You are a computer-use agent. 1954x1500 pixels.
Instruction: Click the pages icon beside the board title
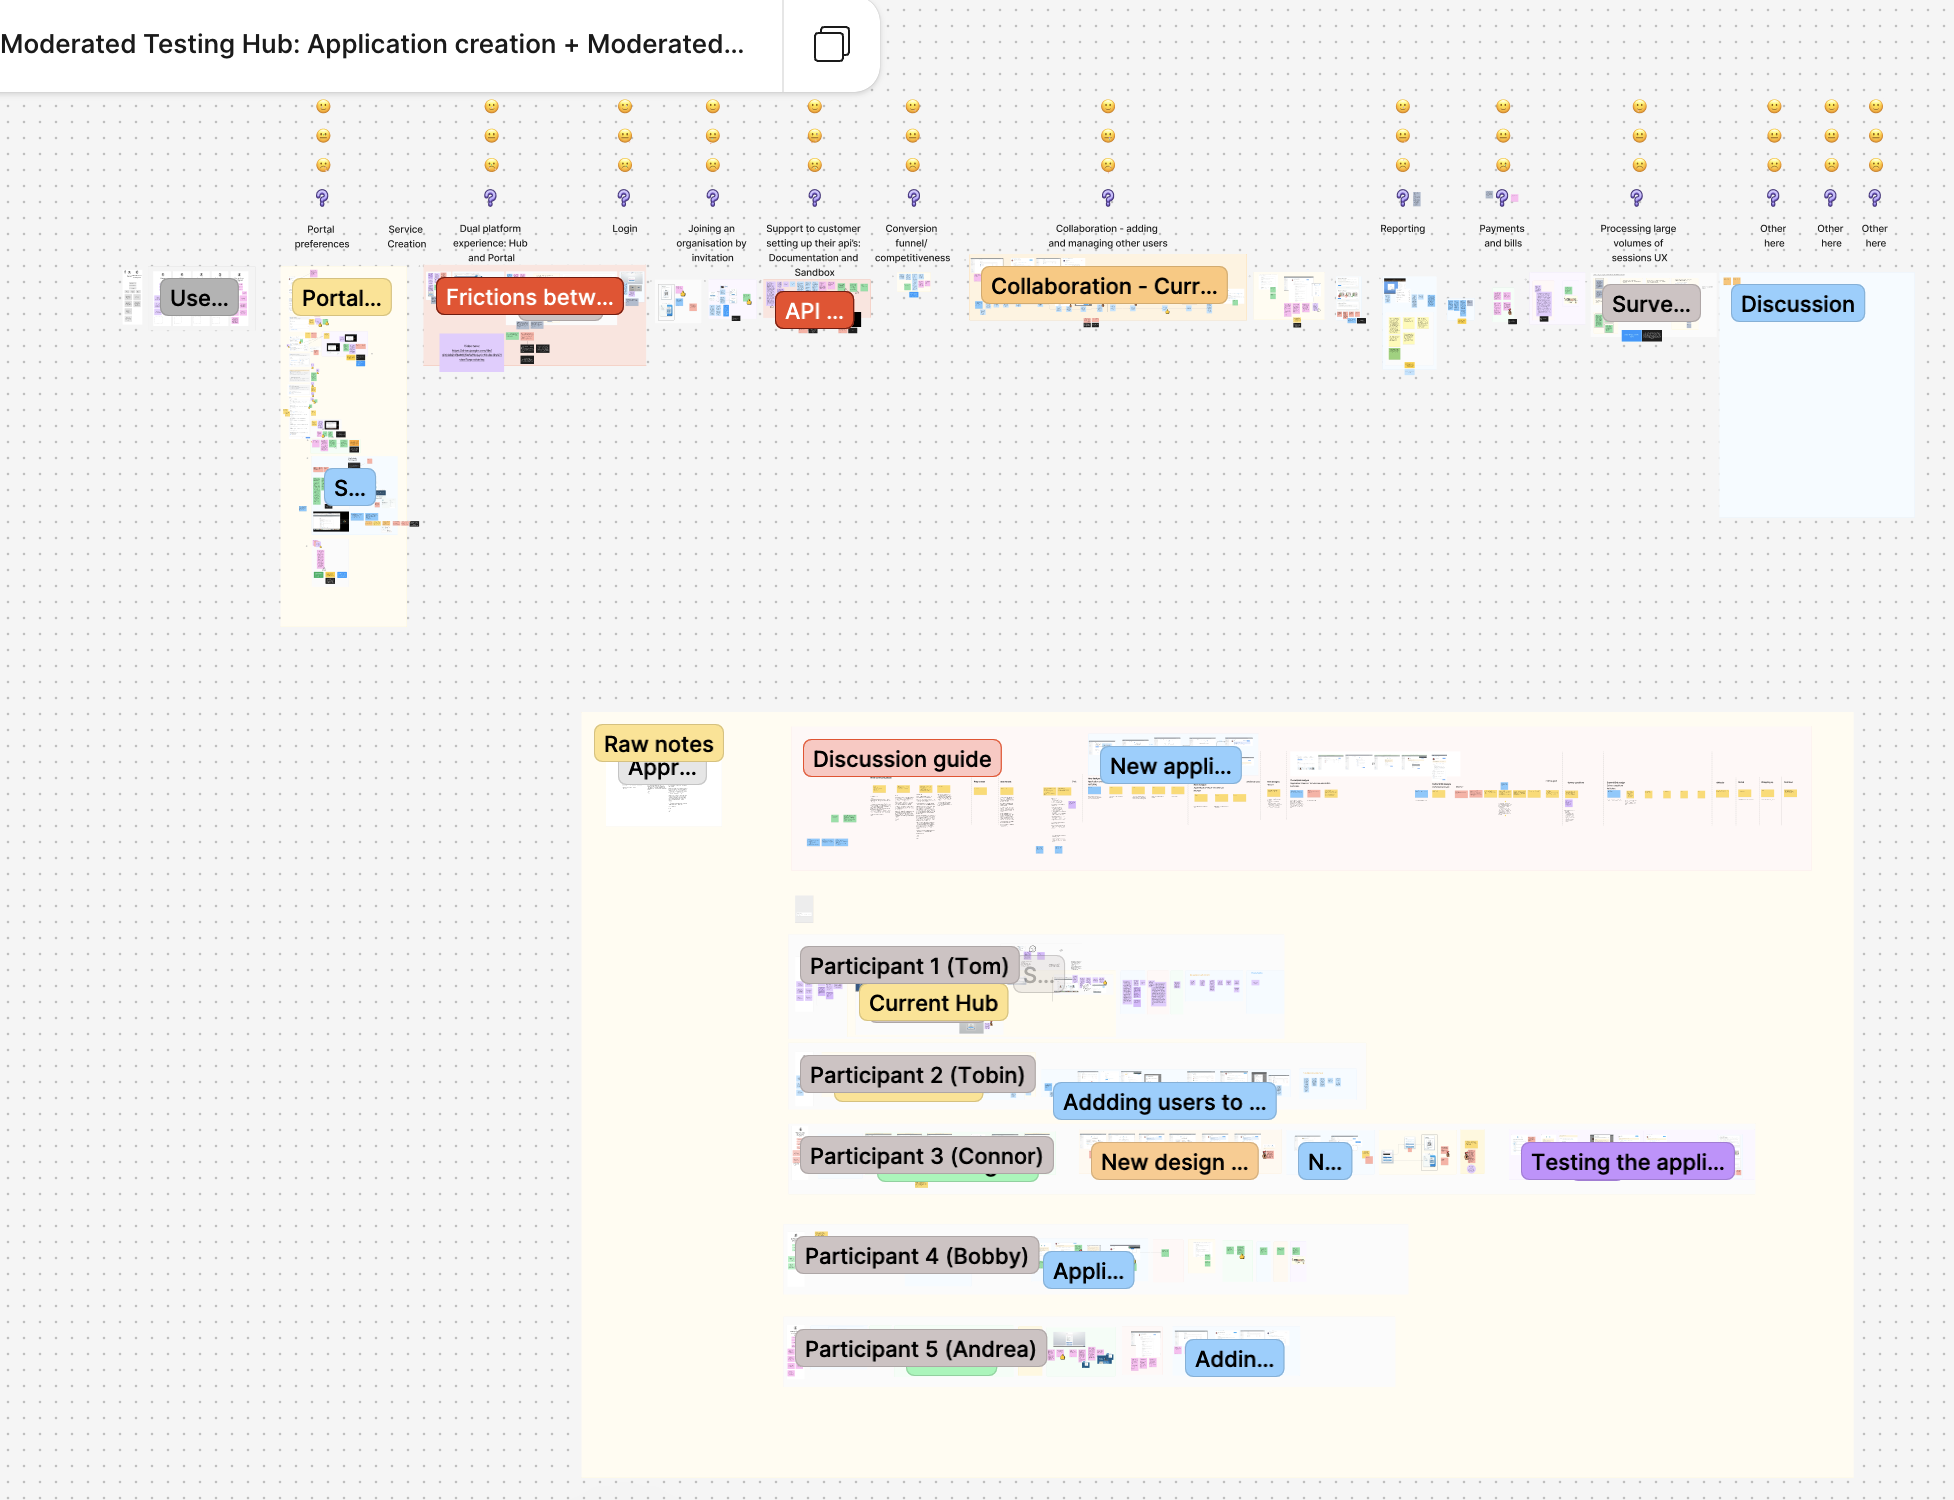(831, 44)
